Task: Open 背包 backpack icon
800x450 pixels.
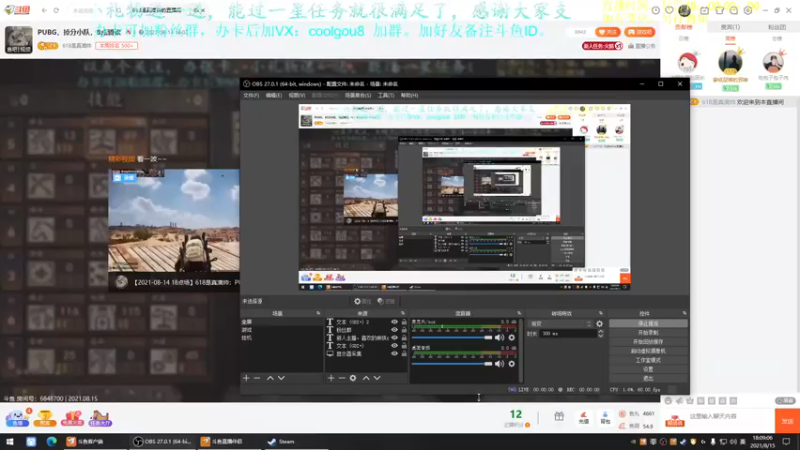Action: click(x=605, y=418)
